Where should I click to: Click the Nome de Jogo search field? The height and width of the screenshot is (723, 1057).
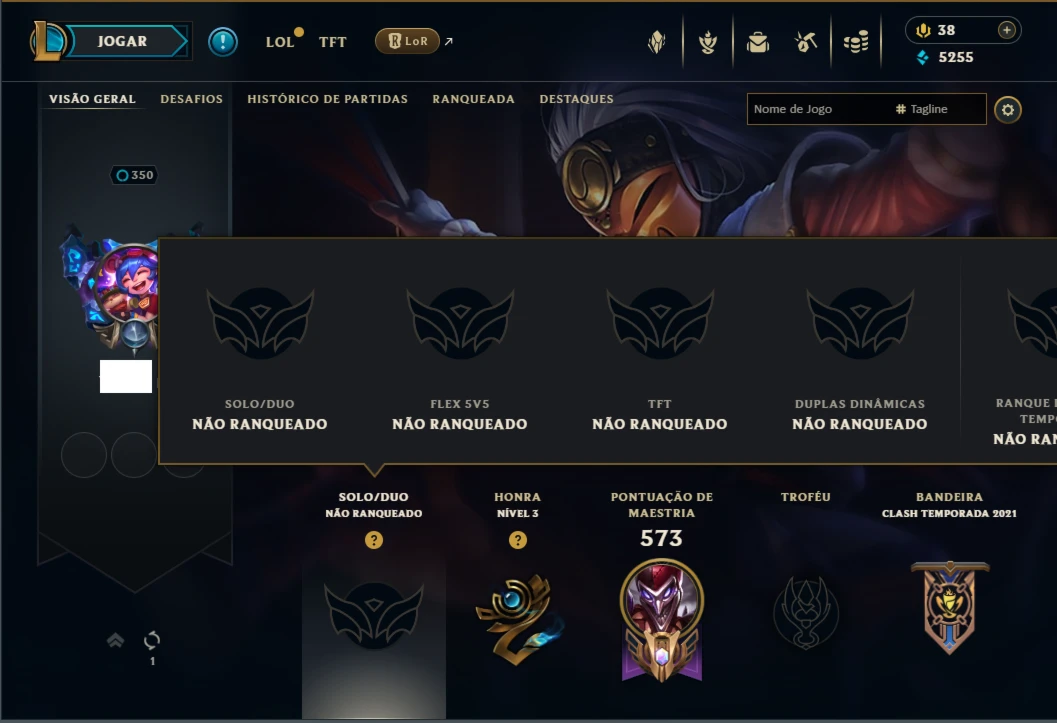(817, 109)
